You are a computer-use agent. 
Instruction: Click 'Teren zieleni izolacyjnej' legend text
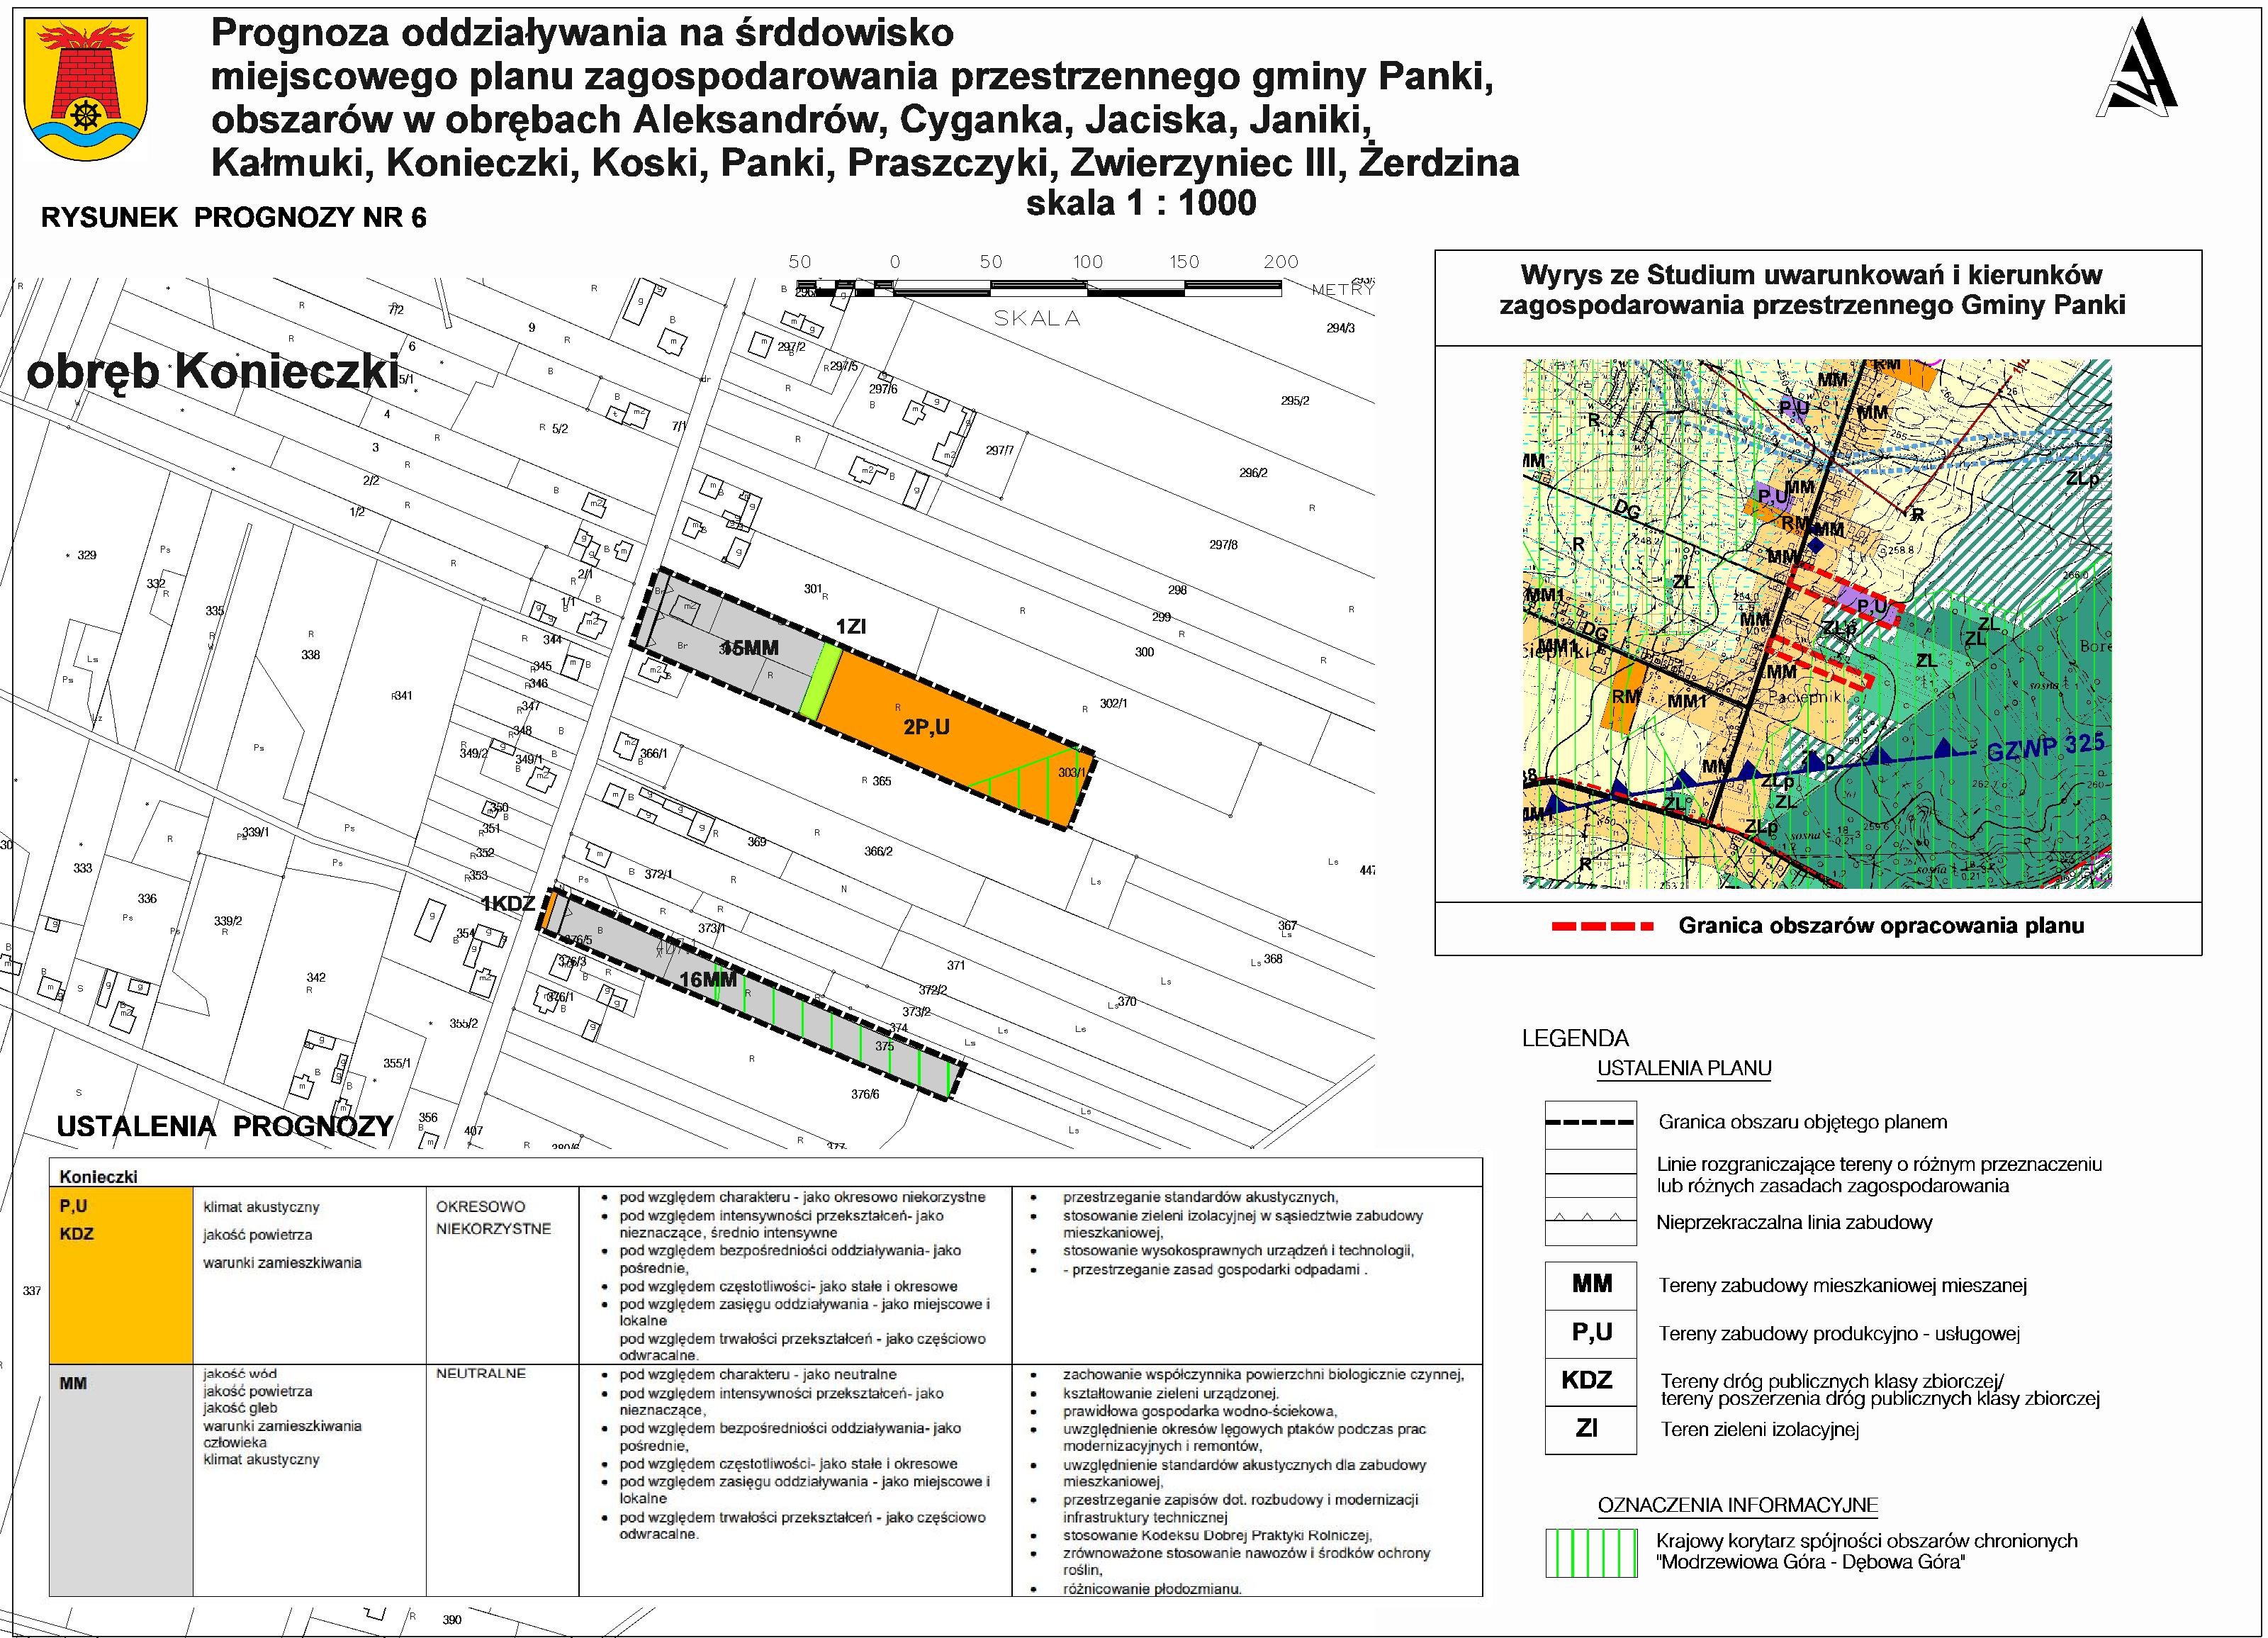coord(1760,1429)
